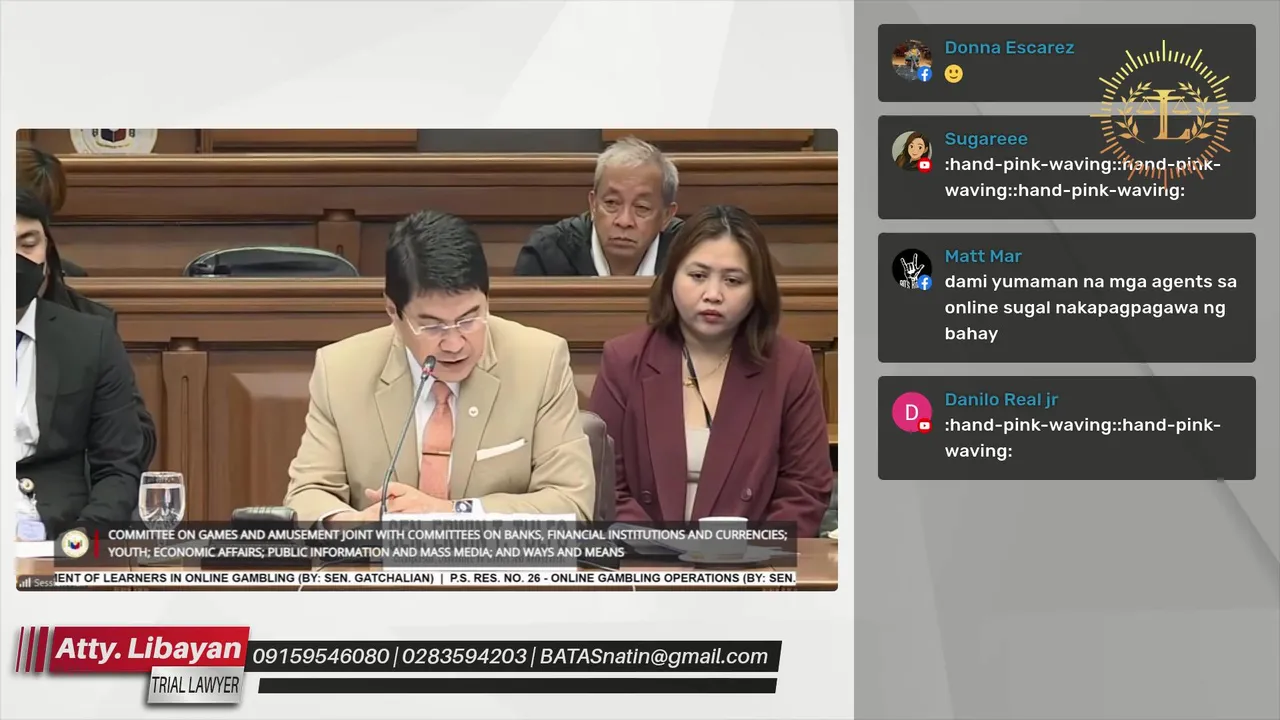Image resolution: width=1280 pixels, height=720 pixels.
Task: Click Matt Mar's profile avatar
Action: (x=911, y=269)
